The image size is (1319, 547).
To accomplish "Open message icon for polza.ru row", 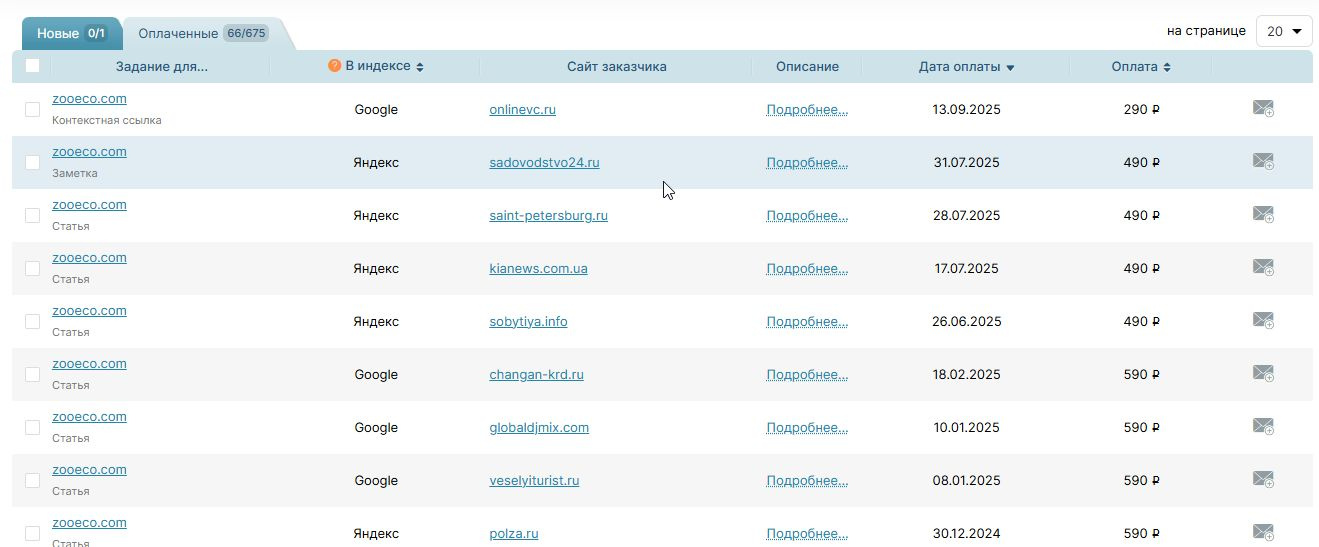I will click(x=1263, y=533).
